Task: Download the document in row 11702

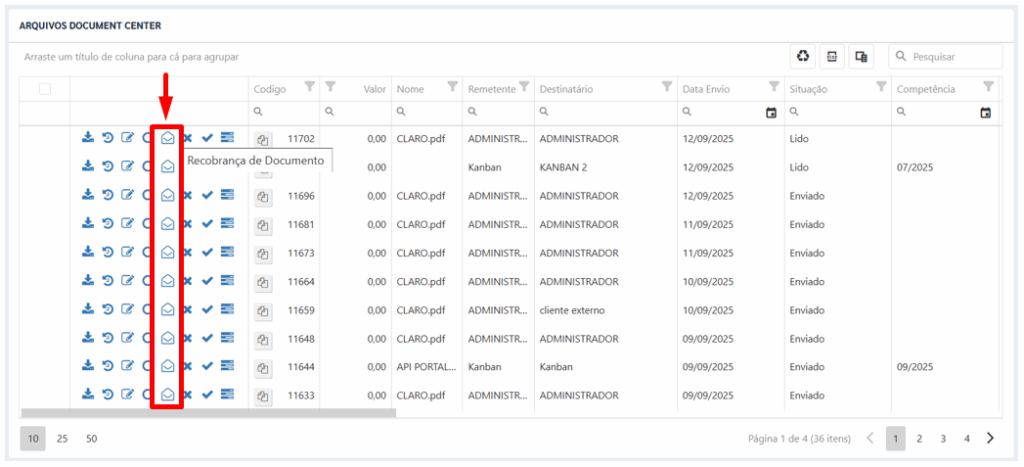Action: coord(88,138)
